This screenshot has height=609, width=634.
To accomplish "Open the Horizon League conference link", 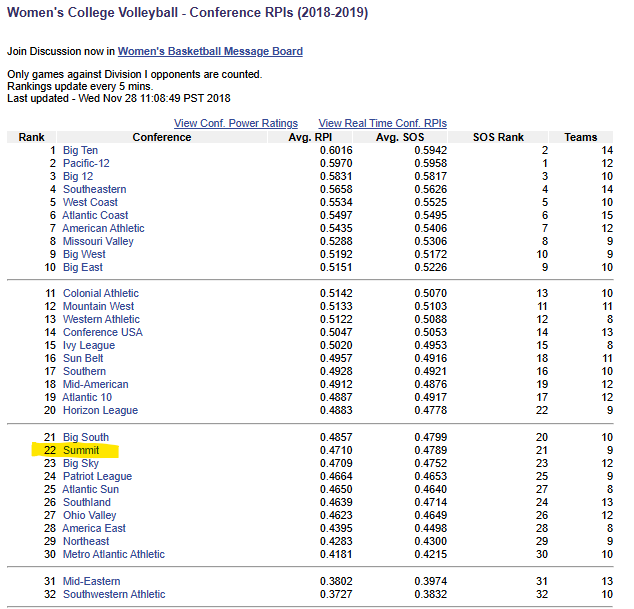I will point(100,410).
